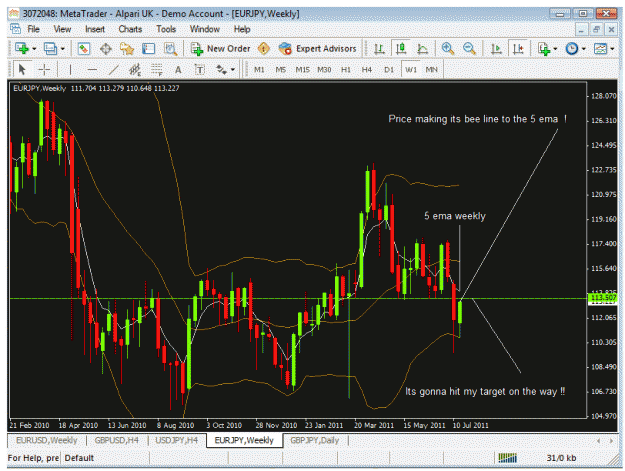
Task: Open the Window menu
Action: coord(204,29)
